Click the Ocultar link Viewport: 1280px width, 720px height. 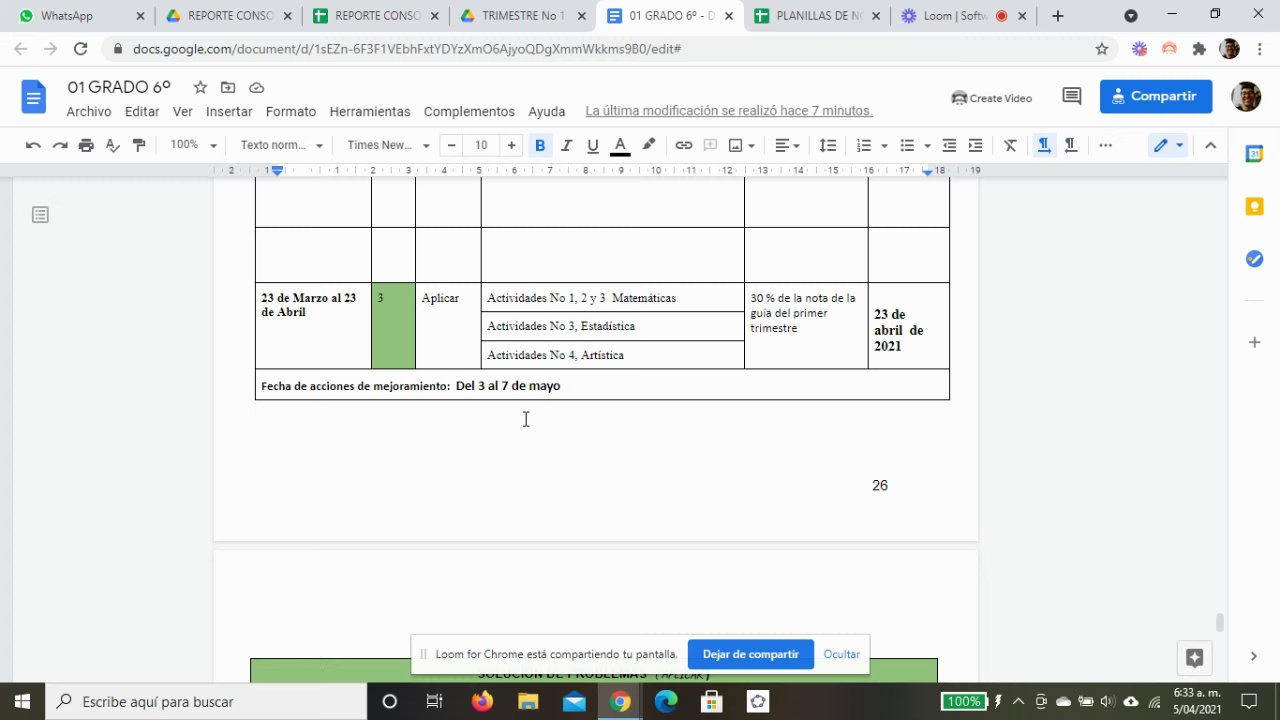842,654
